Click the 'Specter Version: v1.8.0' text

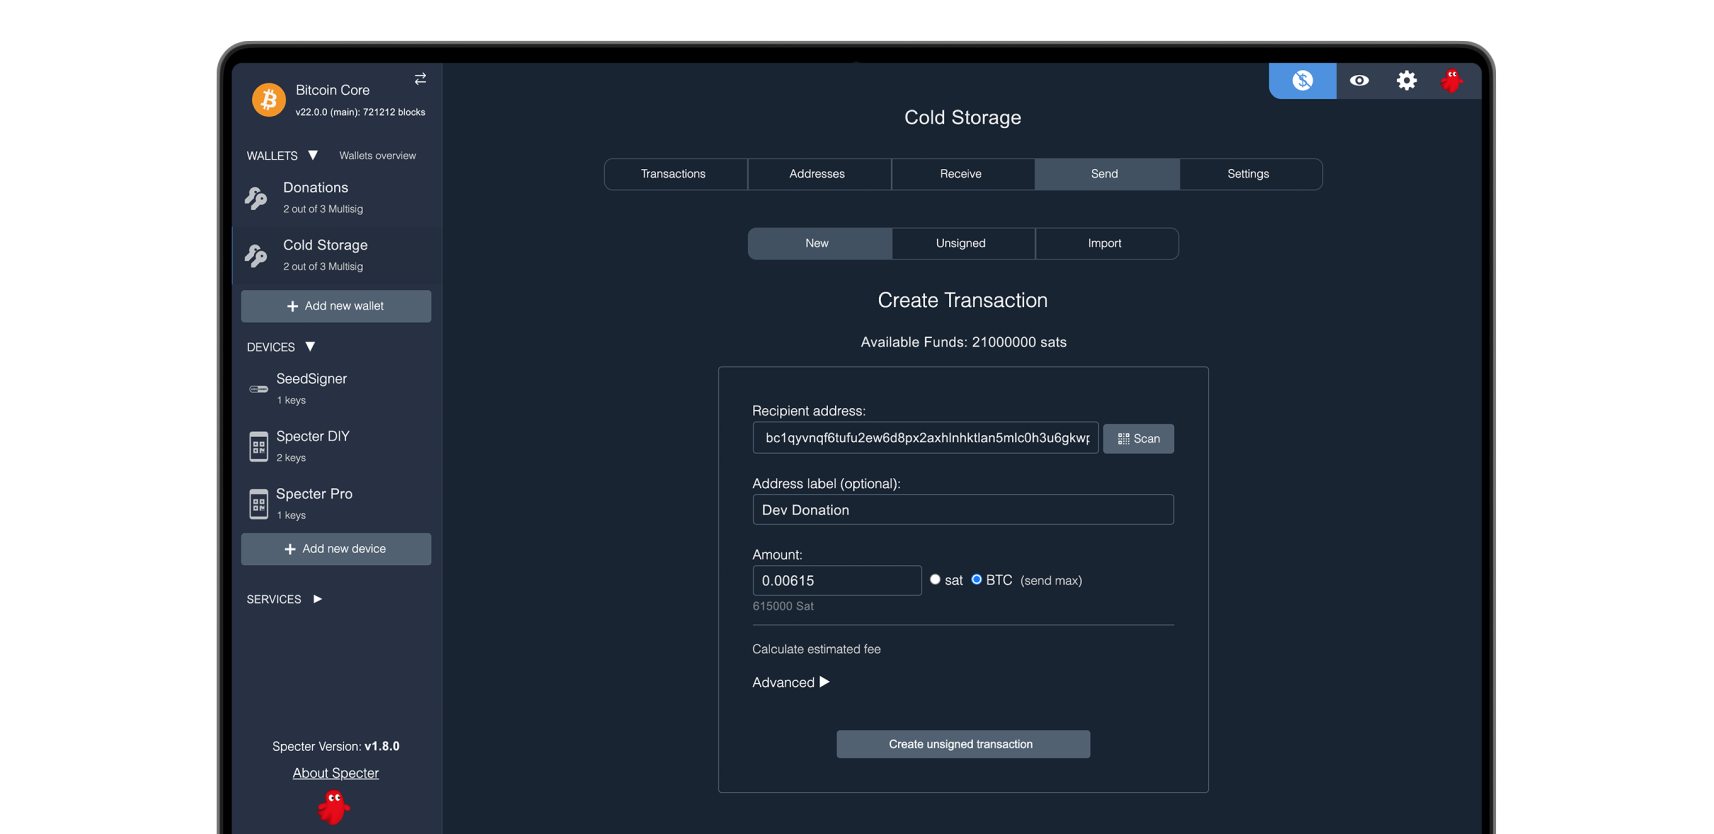(x=335, y=746)
